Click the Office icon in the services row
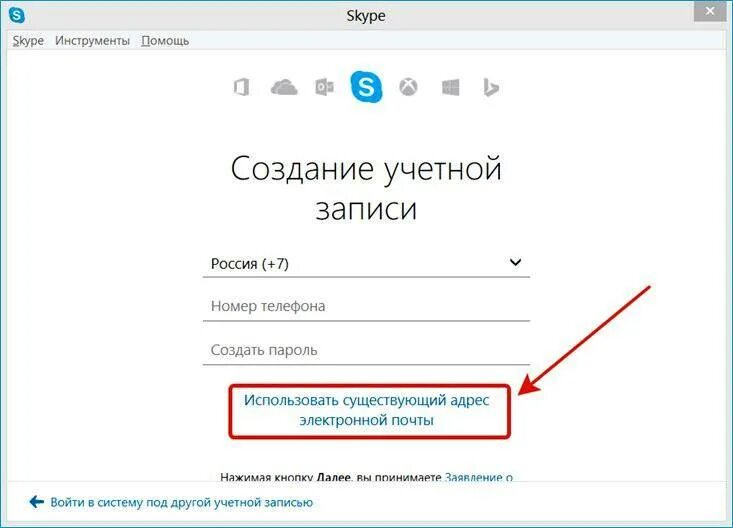 [x=241, y=87]
